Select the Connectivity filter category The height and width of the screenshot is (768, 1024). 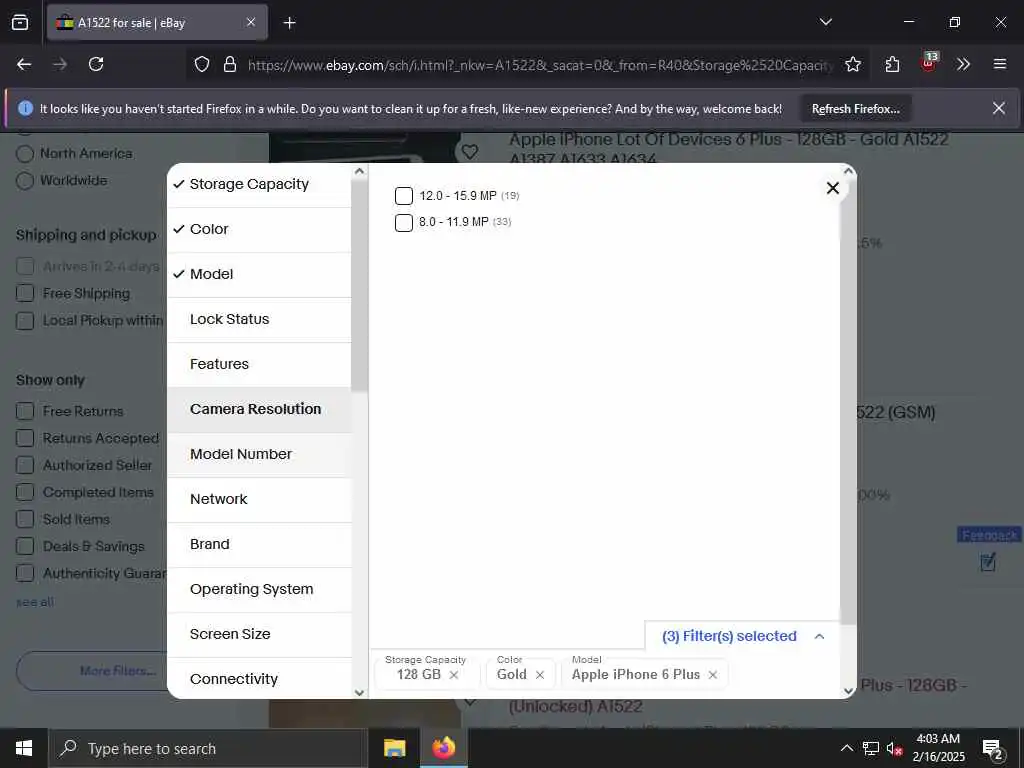click(x=259, y=679)
